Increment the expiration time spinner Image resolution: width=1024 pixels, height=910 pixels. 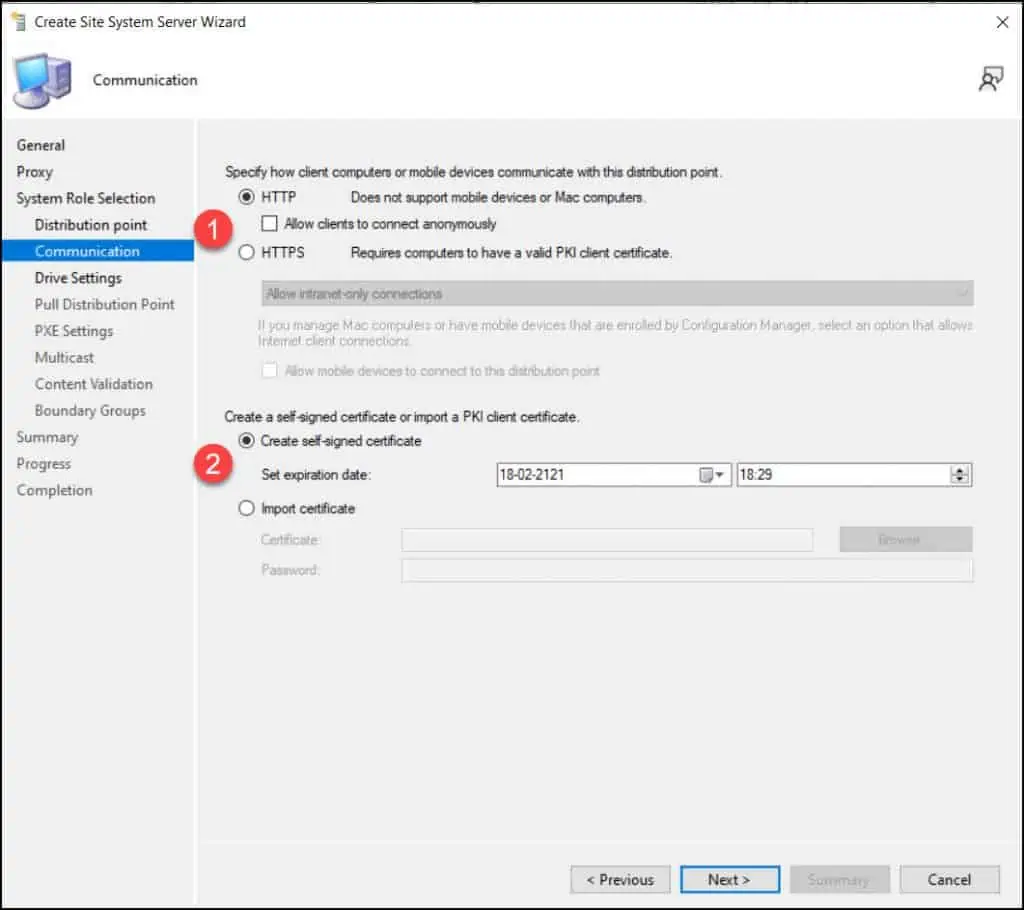click(961, 470)
